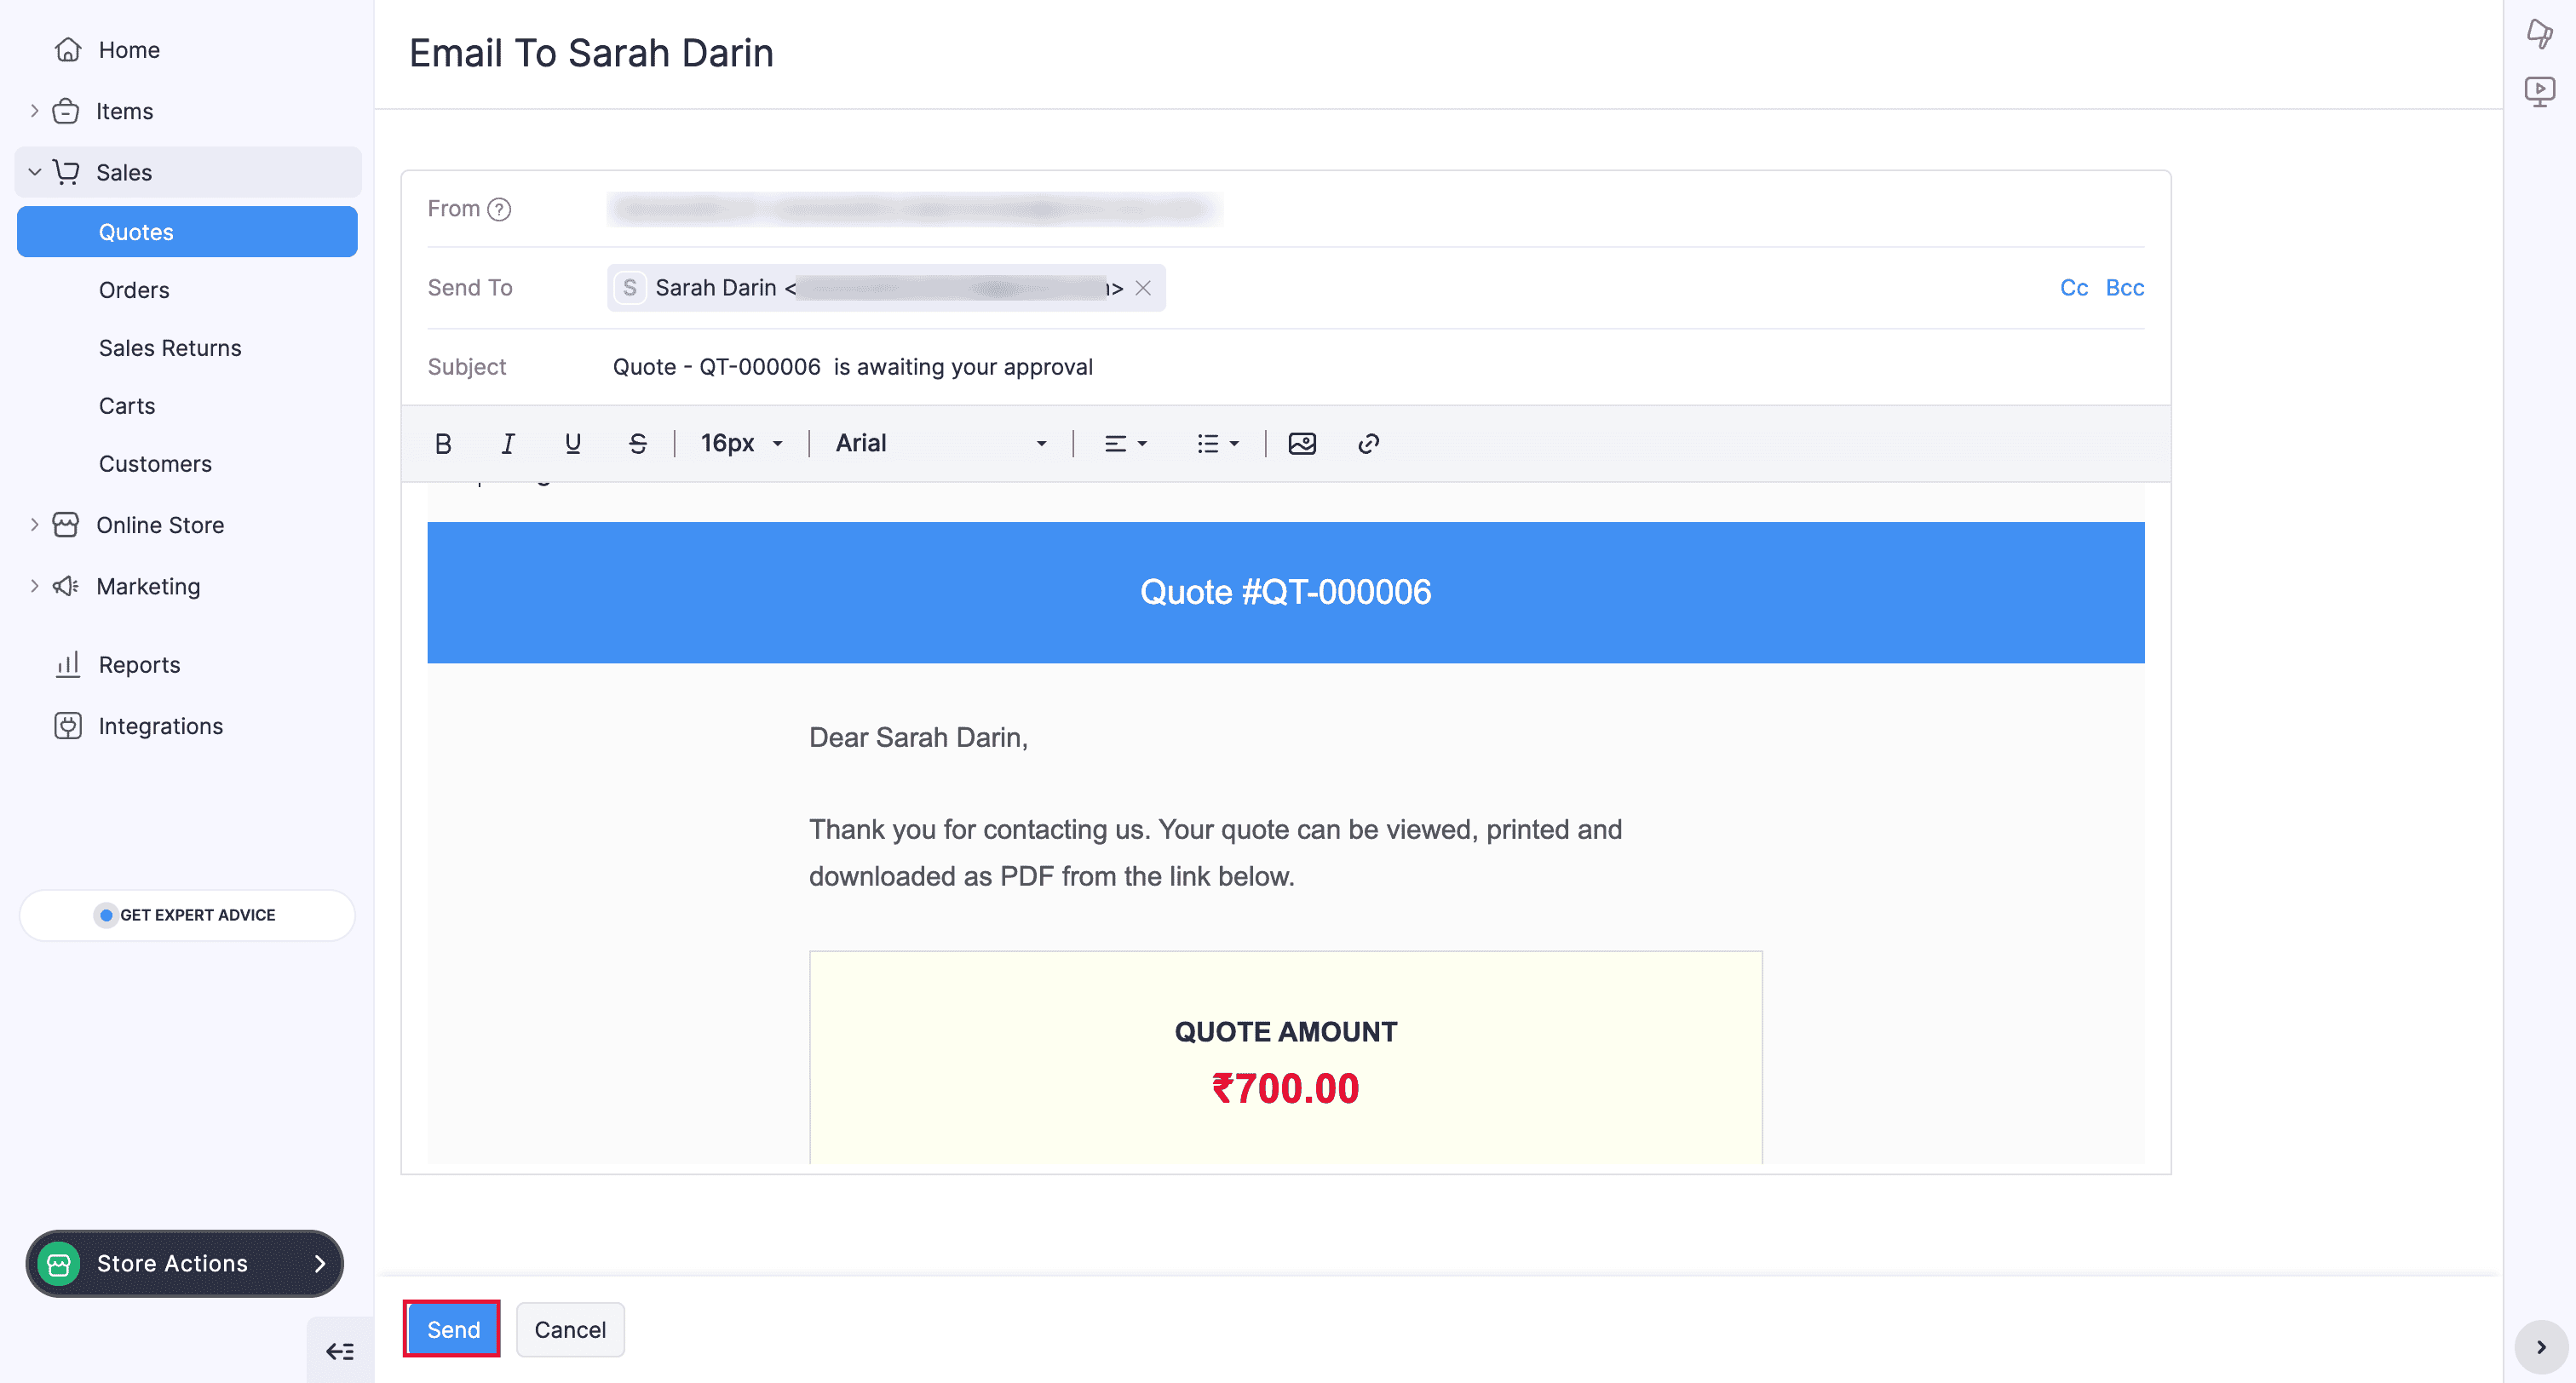
Task: Open Store Actions at the bottom left
Action: 183,1263
